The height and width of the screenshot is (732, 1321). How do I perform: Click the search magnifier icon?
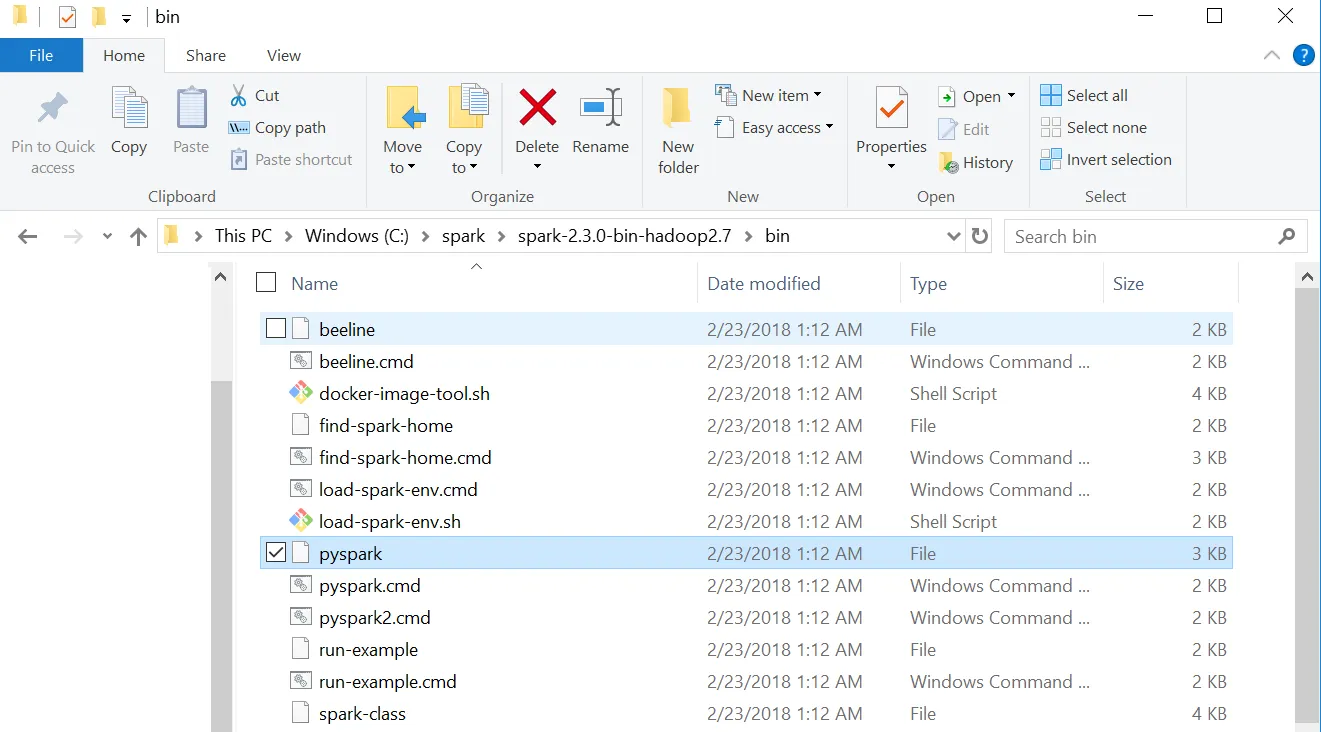(x=1287, y=237)
